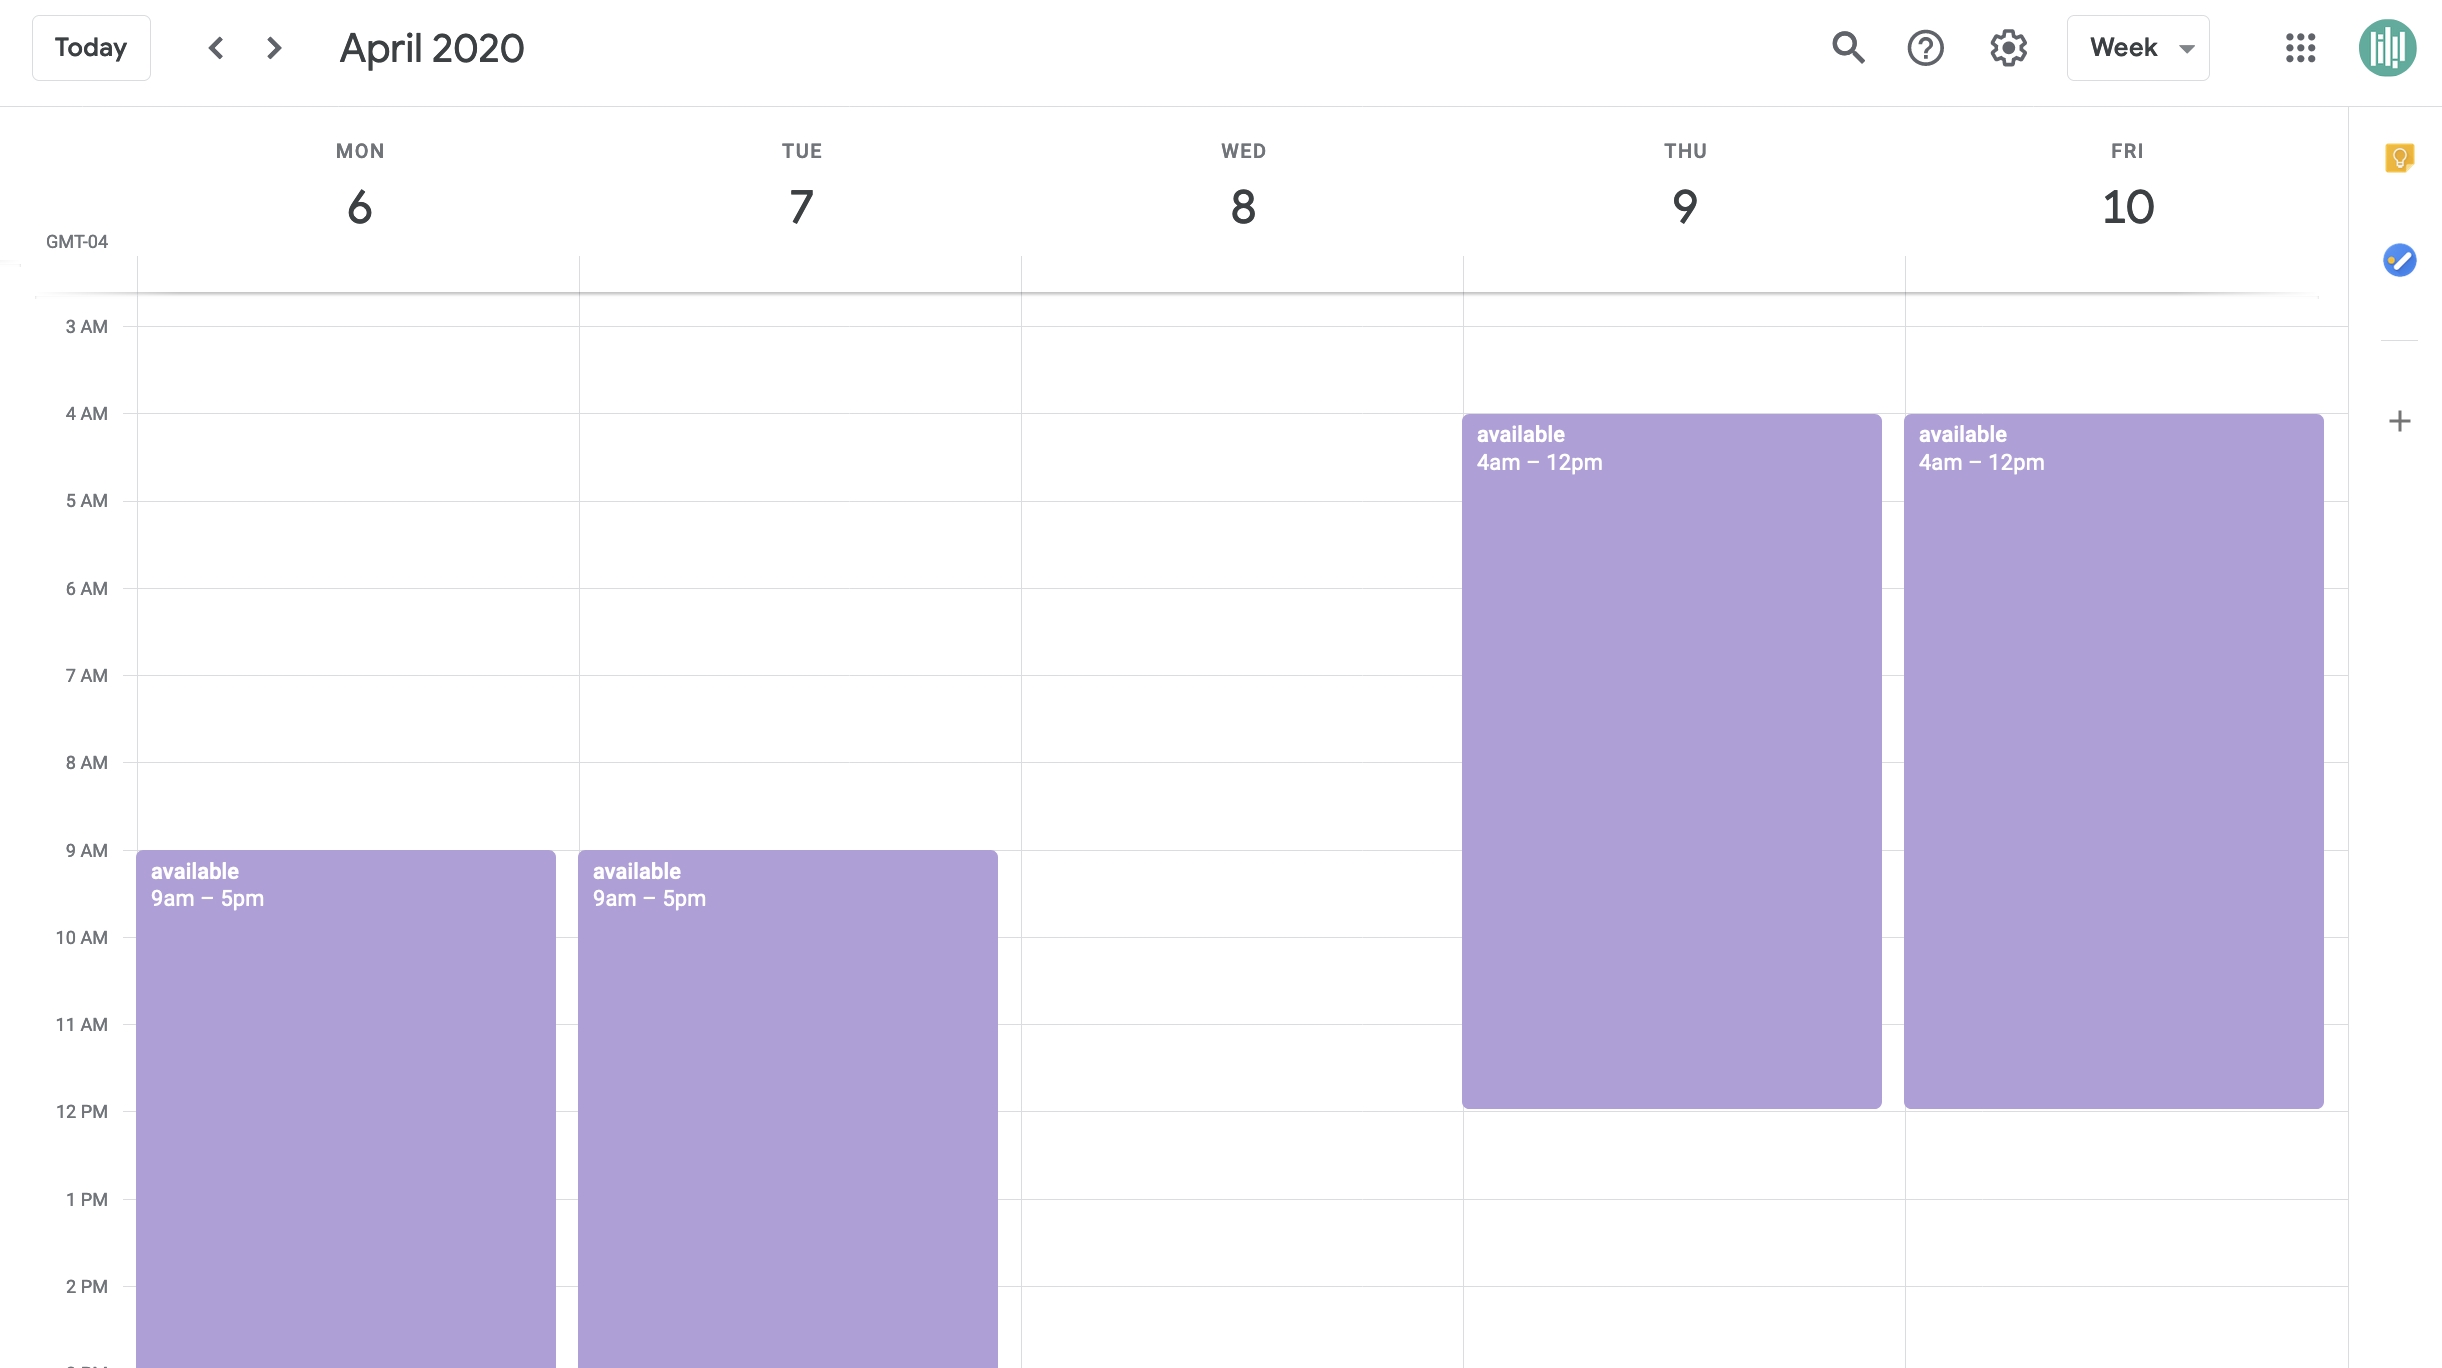The height and width of the screenshot is (1368, 2442).
Task: Click the April 2020 month title
Action: (431, 47)
